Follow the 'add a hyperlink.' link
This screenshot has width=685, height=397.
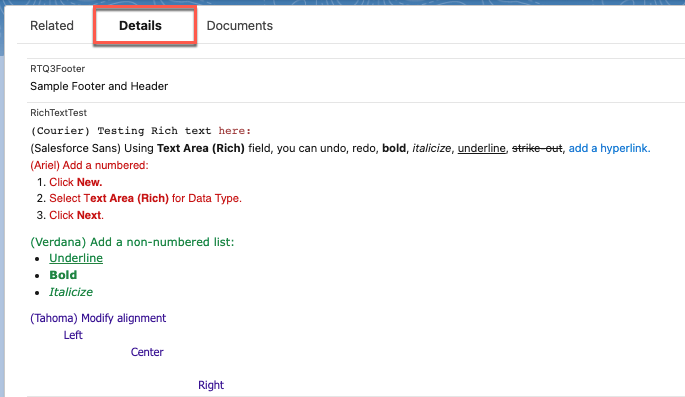609,148
